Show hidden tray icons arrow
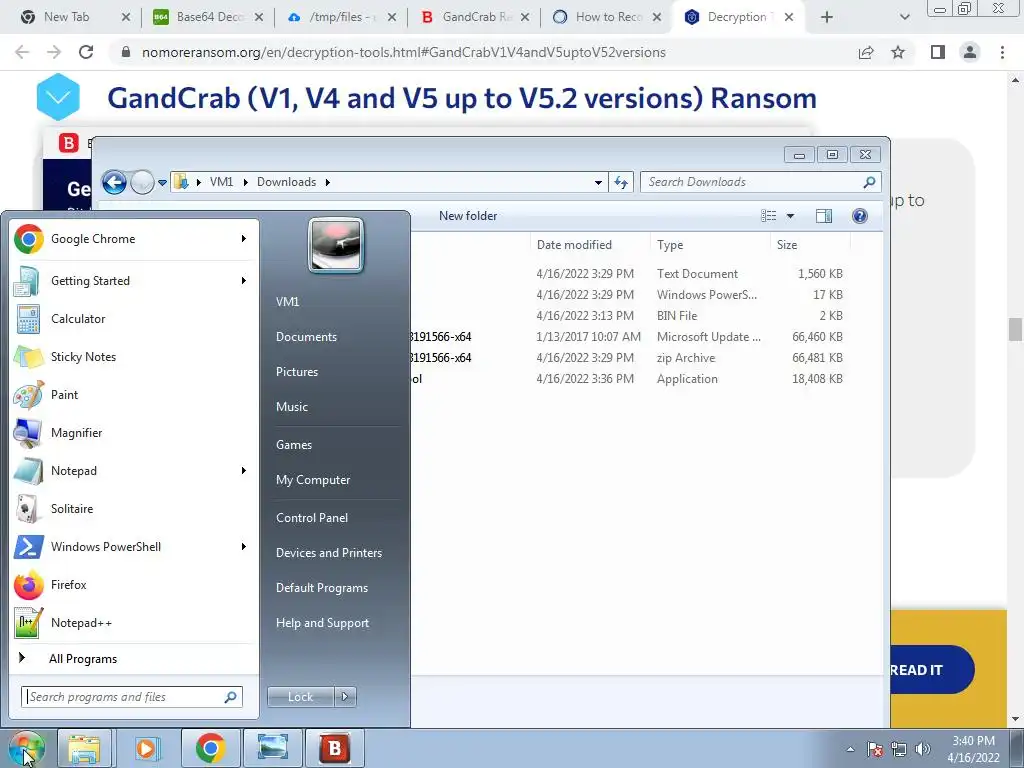This screenshot has width=1024, height=768. pos(850,749)
